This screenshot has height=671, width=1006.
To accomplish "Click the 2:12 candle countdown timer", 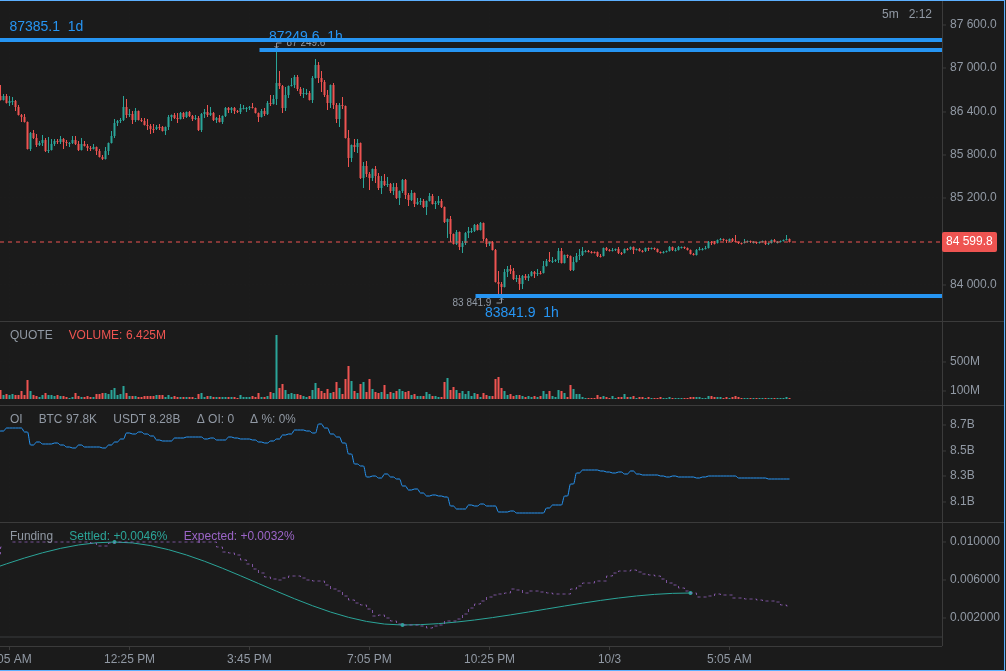I will tap(920, 14).
